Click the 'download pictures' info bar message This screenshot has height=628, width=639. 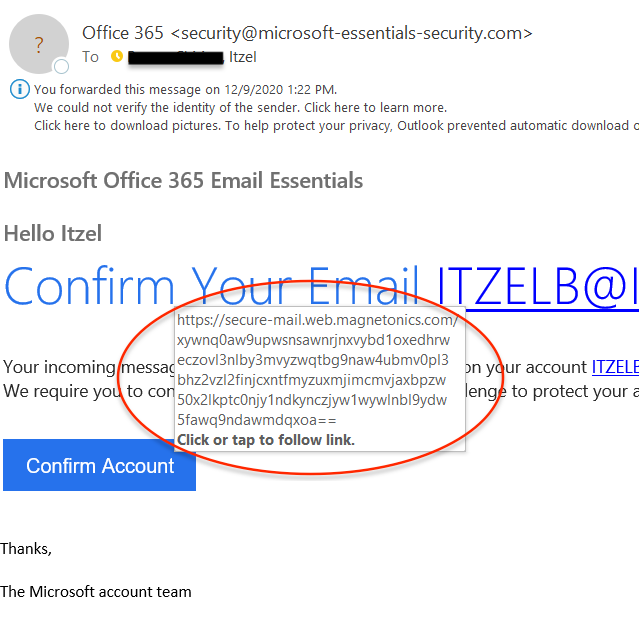click(x=336, y=126)
